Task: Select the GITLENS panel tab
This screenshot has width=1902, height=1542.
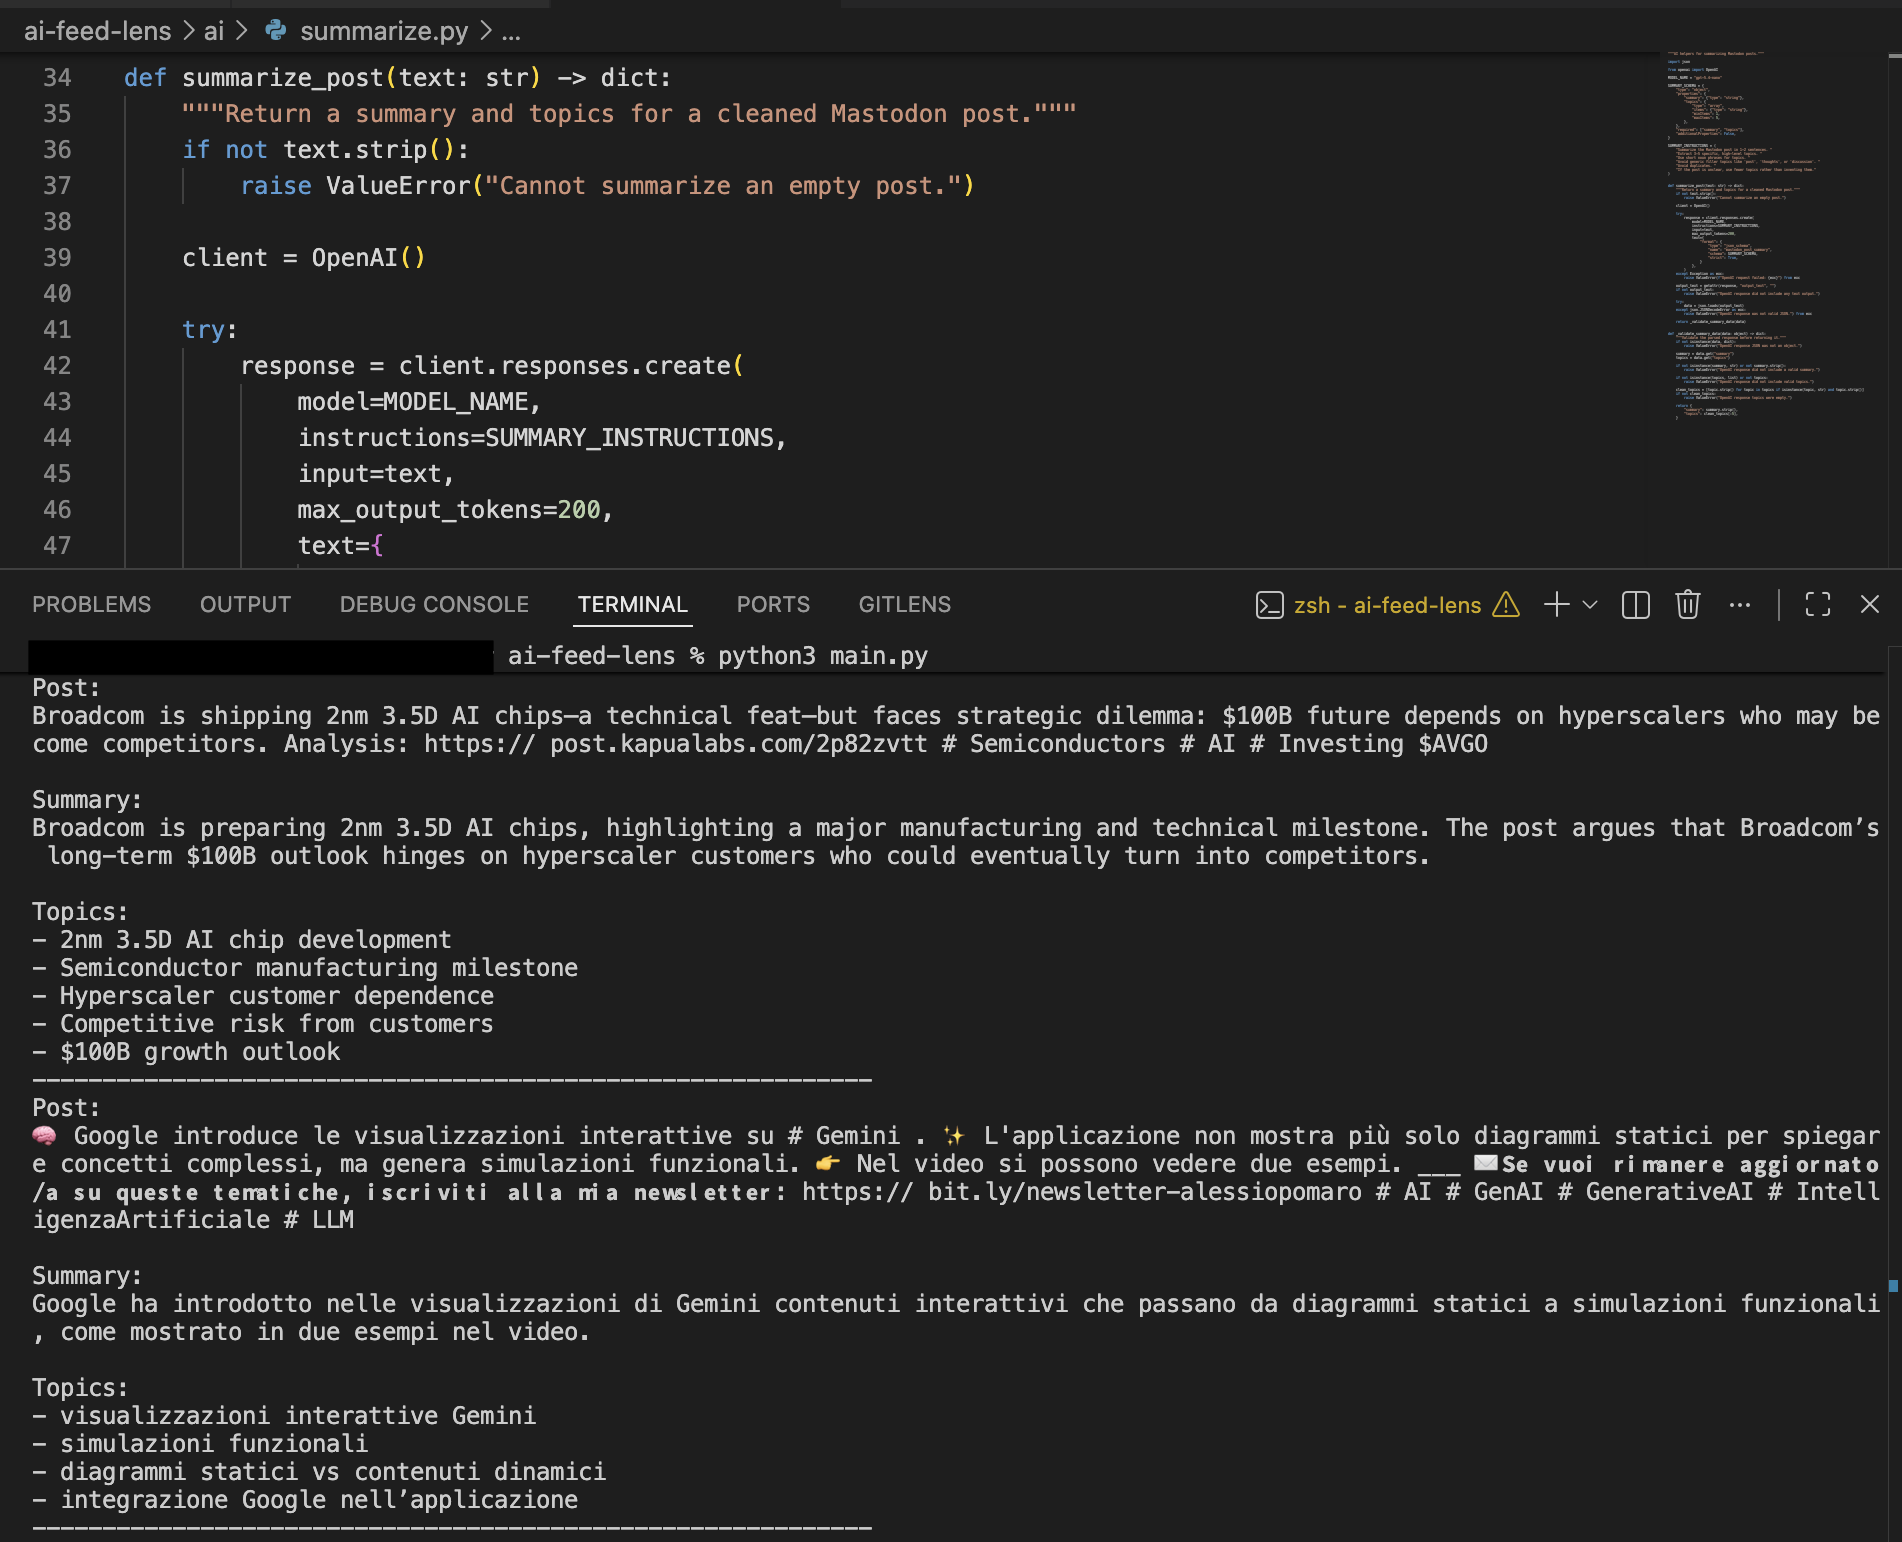Action: coord(904,604)
